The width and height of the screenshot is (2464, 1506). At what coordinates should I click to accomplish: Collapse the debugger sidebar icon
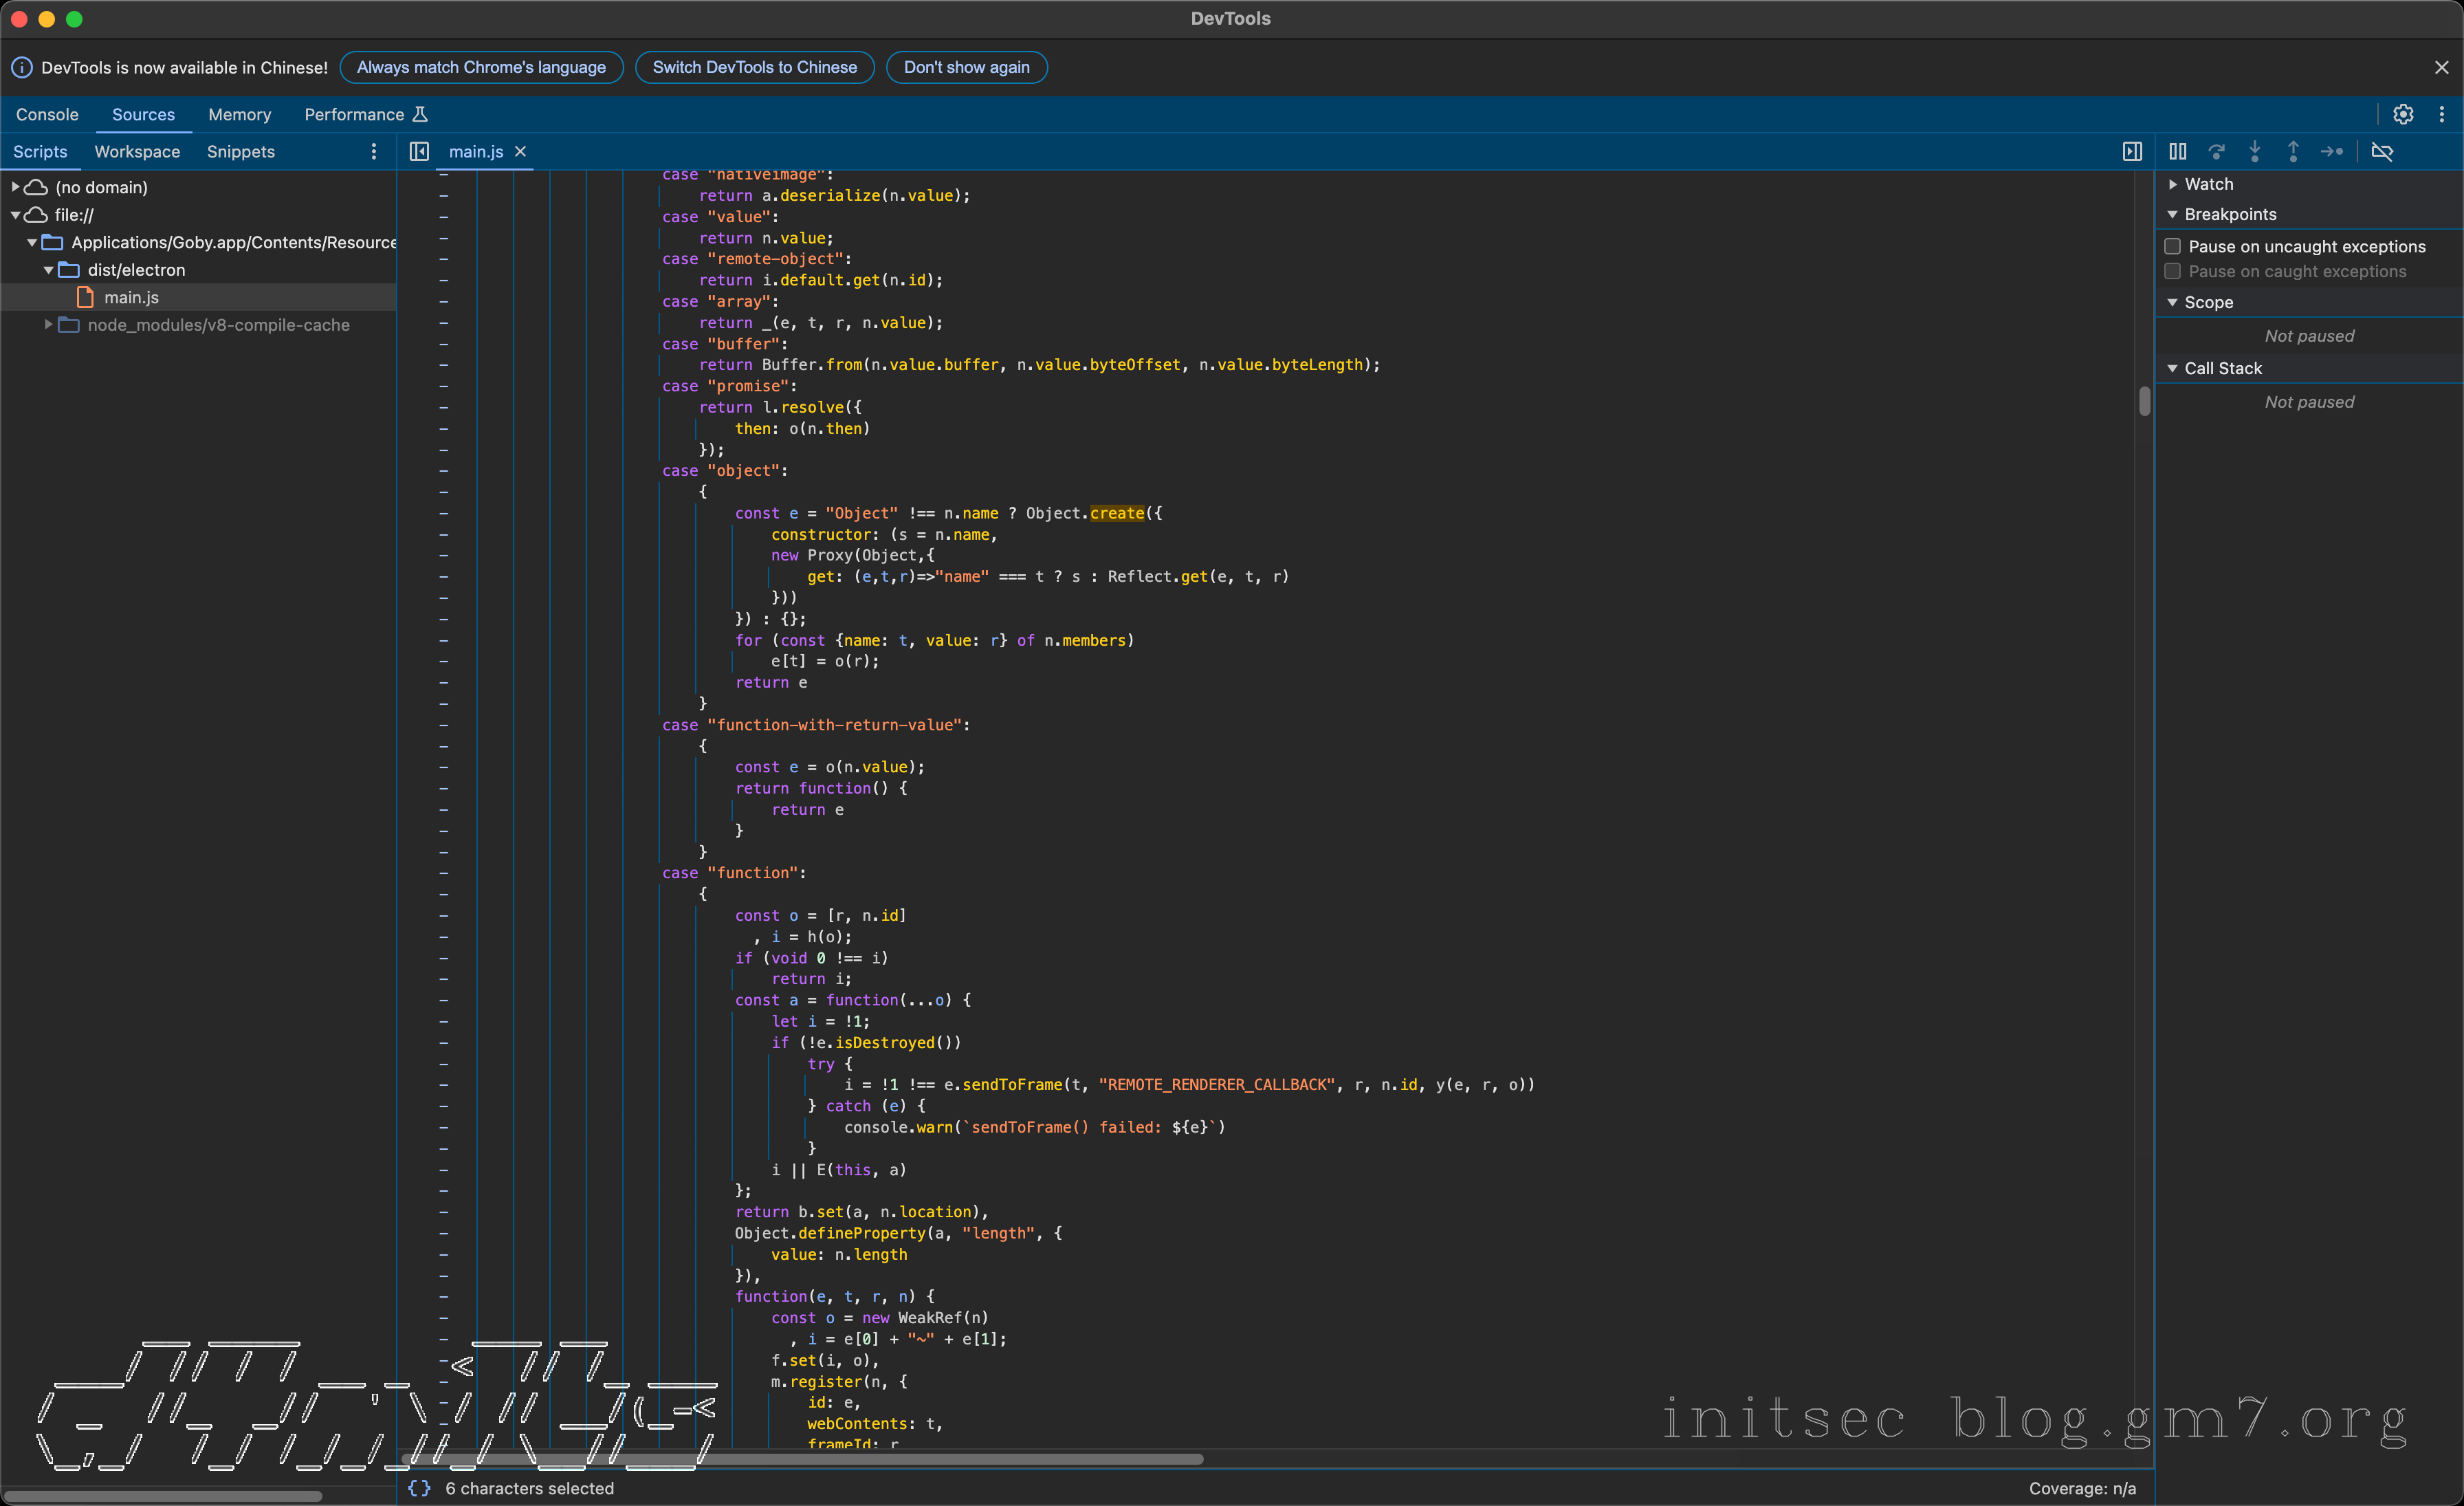[x=2132, y=151]
